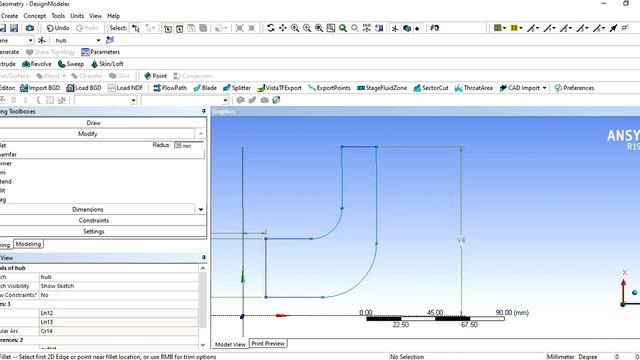Click the ThroatArea tool
This screenshot has width=640, height=360.
tap(474, 88)
